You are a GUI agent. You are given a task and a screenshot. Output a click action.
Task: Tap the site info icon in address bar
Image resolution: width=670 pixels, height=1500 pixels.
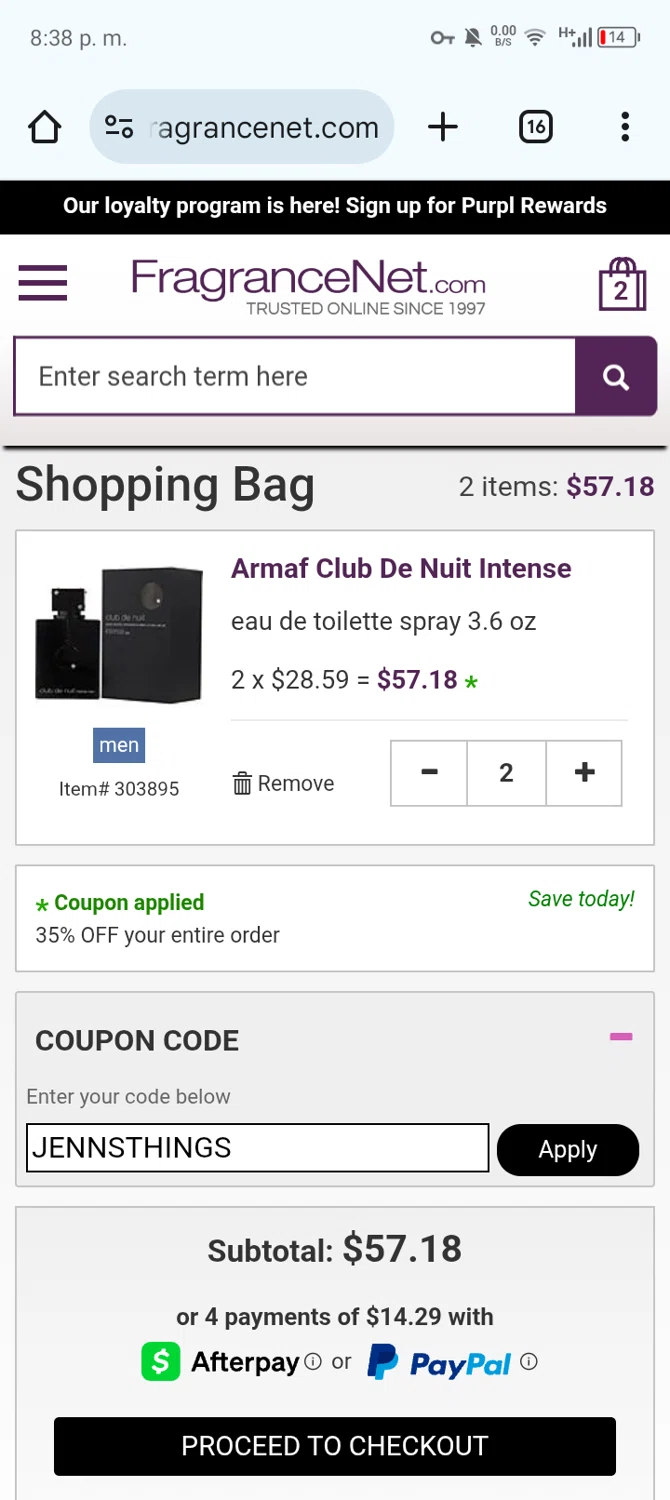pyautogui.click(x=119, y=128)
